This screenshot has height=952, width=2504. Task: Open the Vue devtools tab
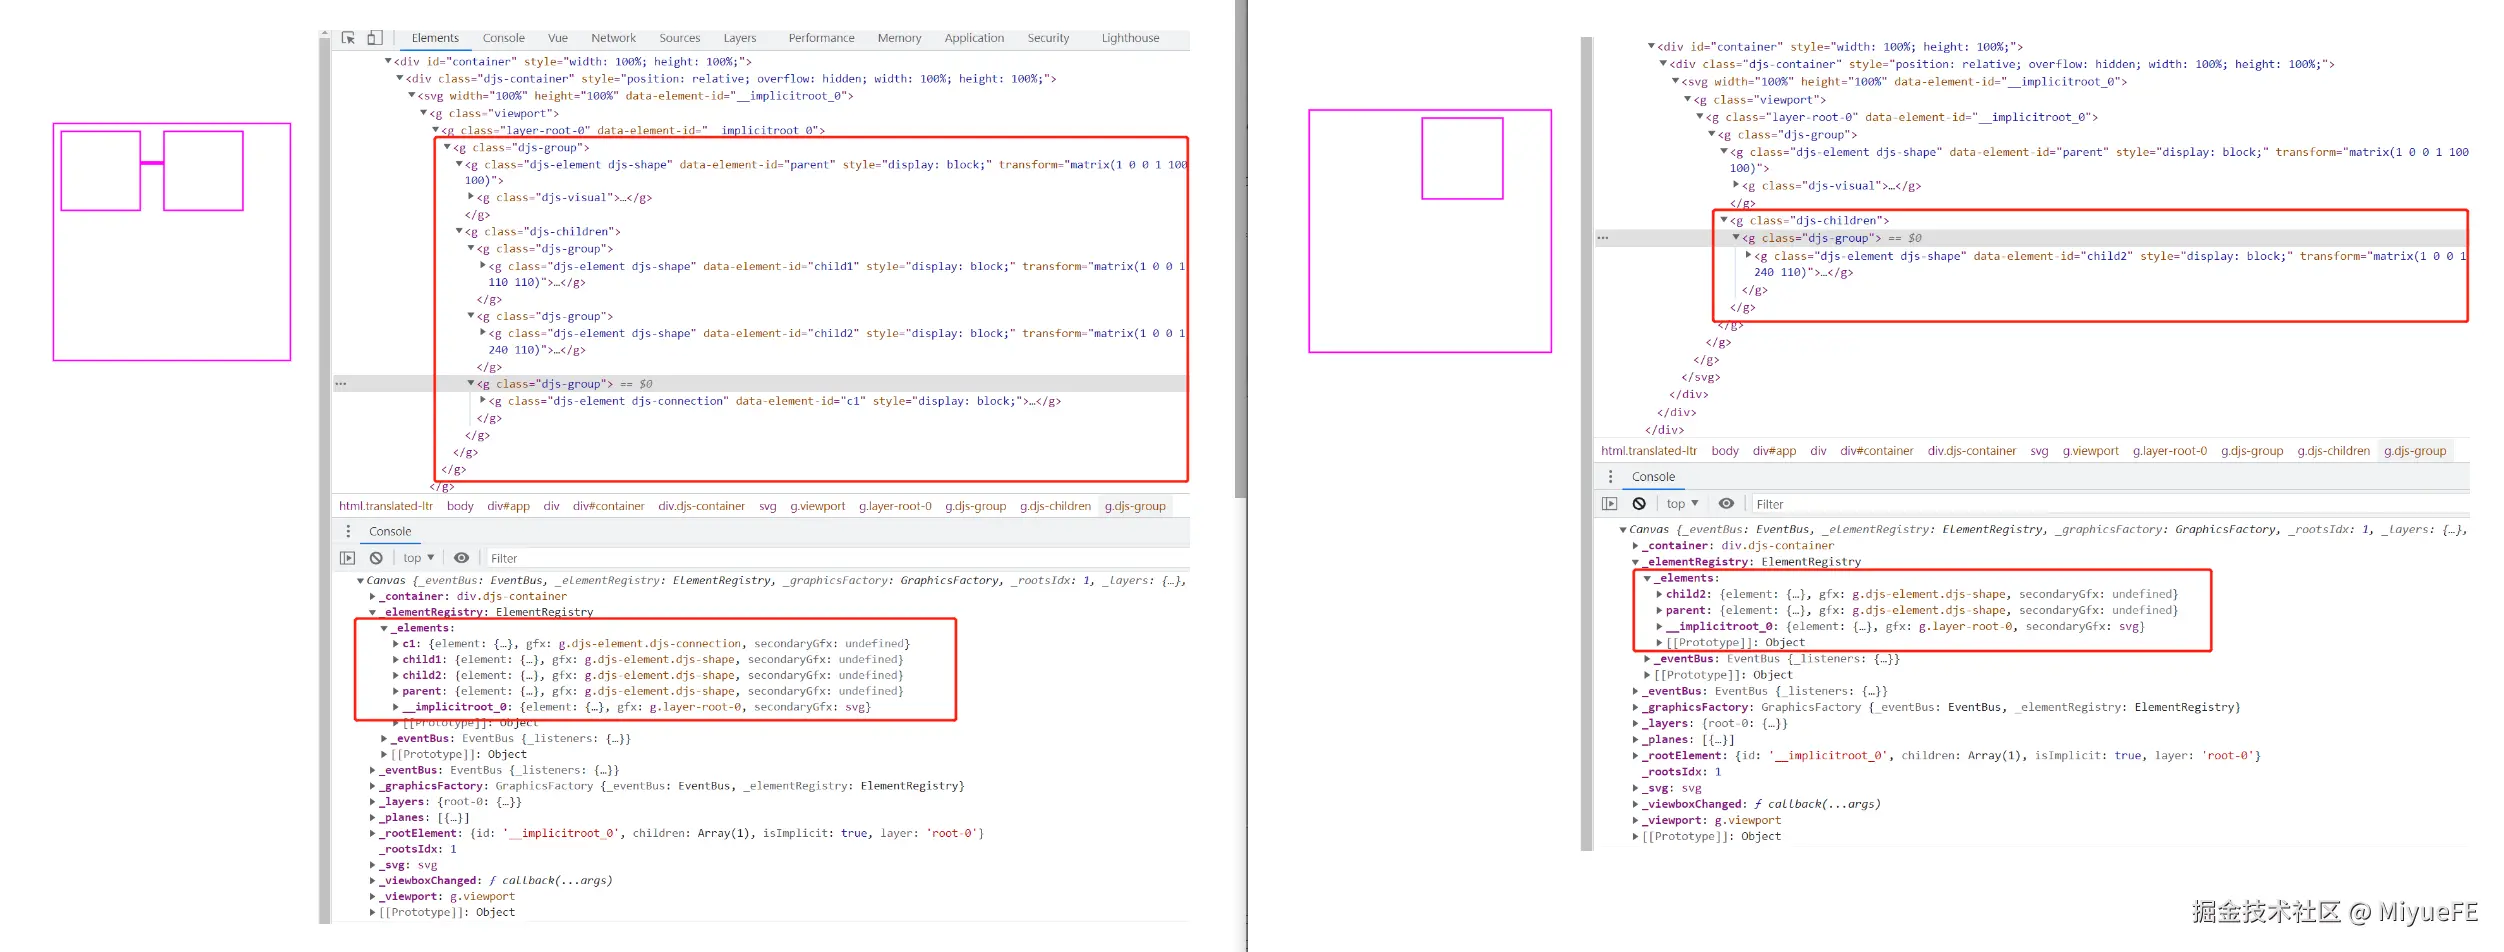tap(557, 38)
